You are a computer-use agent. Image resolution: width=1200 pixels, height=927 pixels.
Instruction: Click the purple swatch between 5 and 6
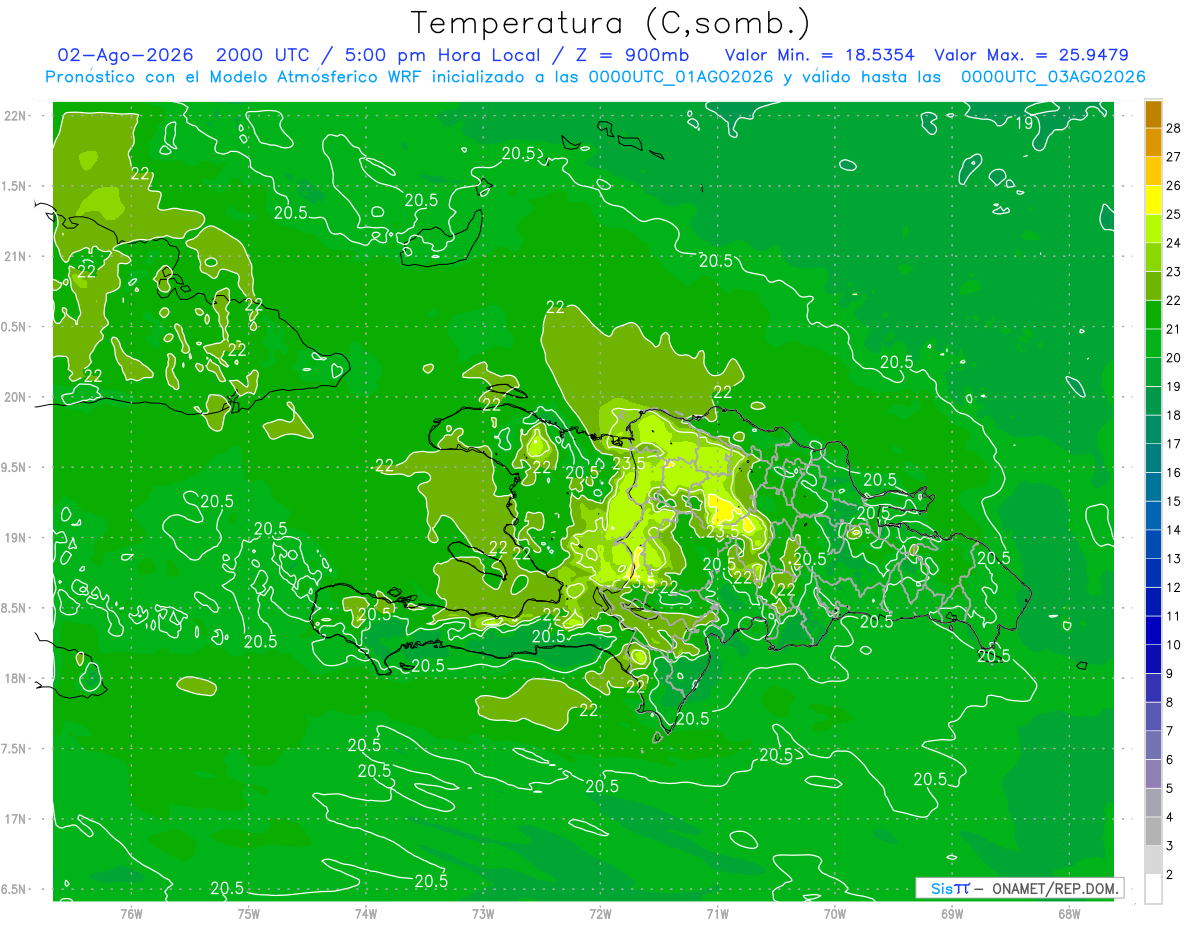point(1153,774)
